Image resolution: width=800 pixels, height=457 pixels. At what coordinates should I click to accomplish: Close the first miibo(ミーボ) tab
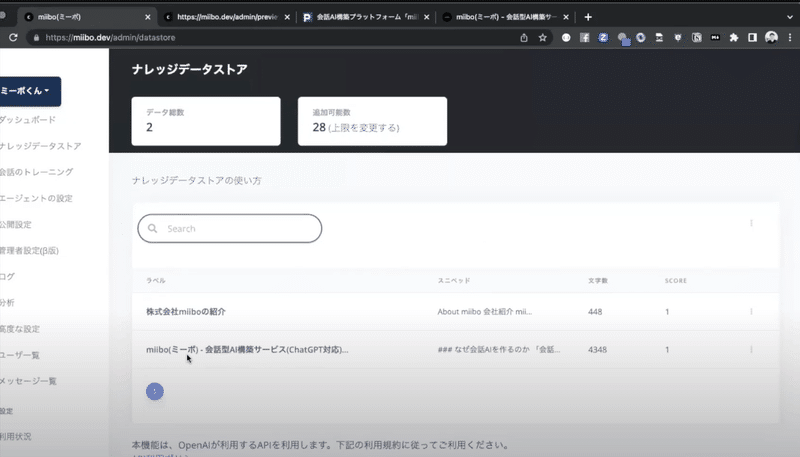click(x=148, y=17)
